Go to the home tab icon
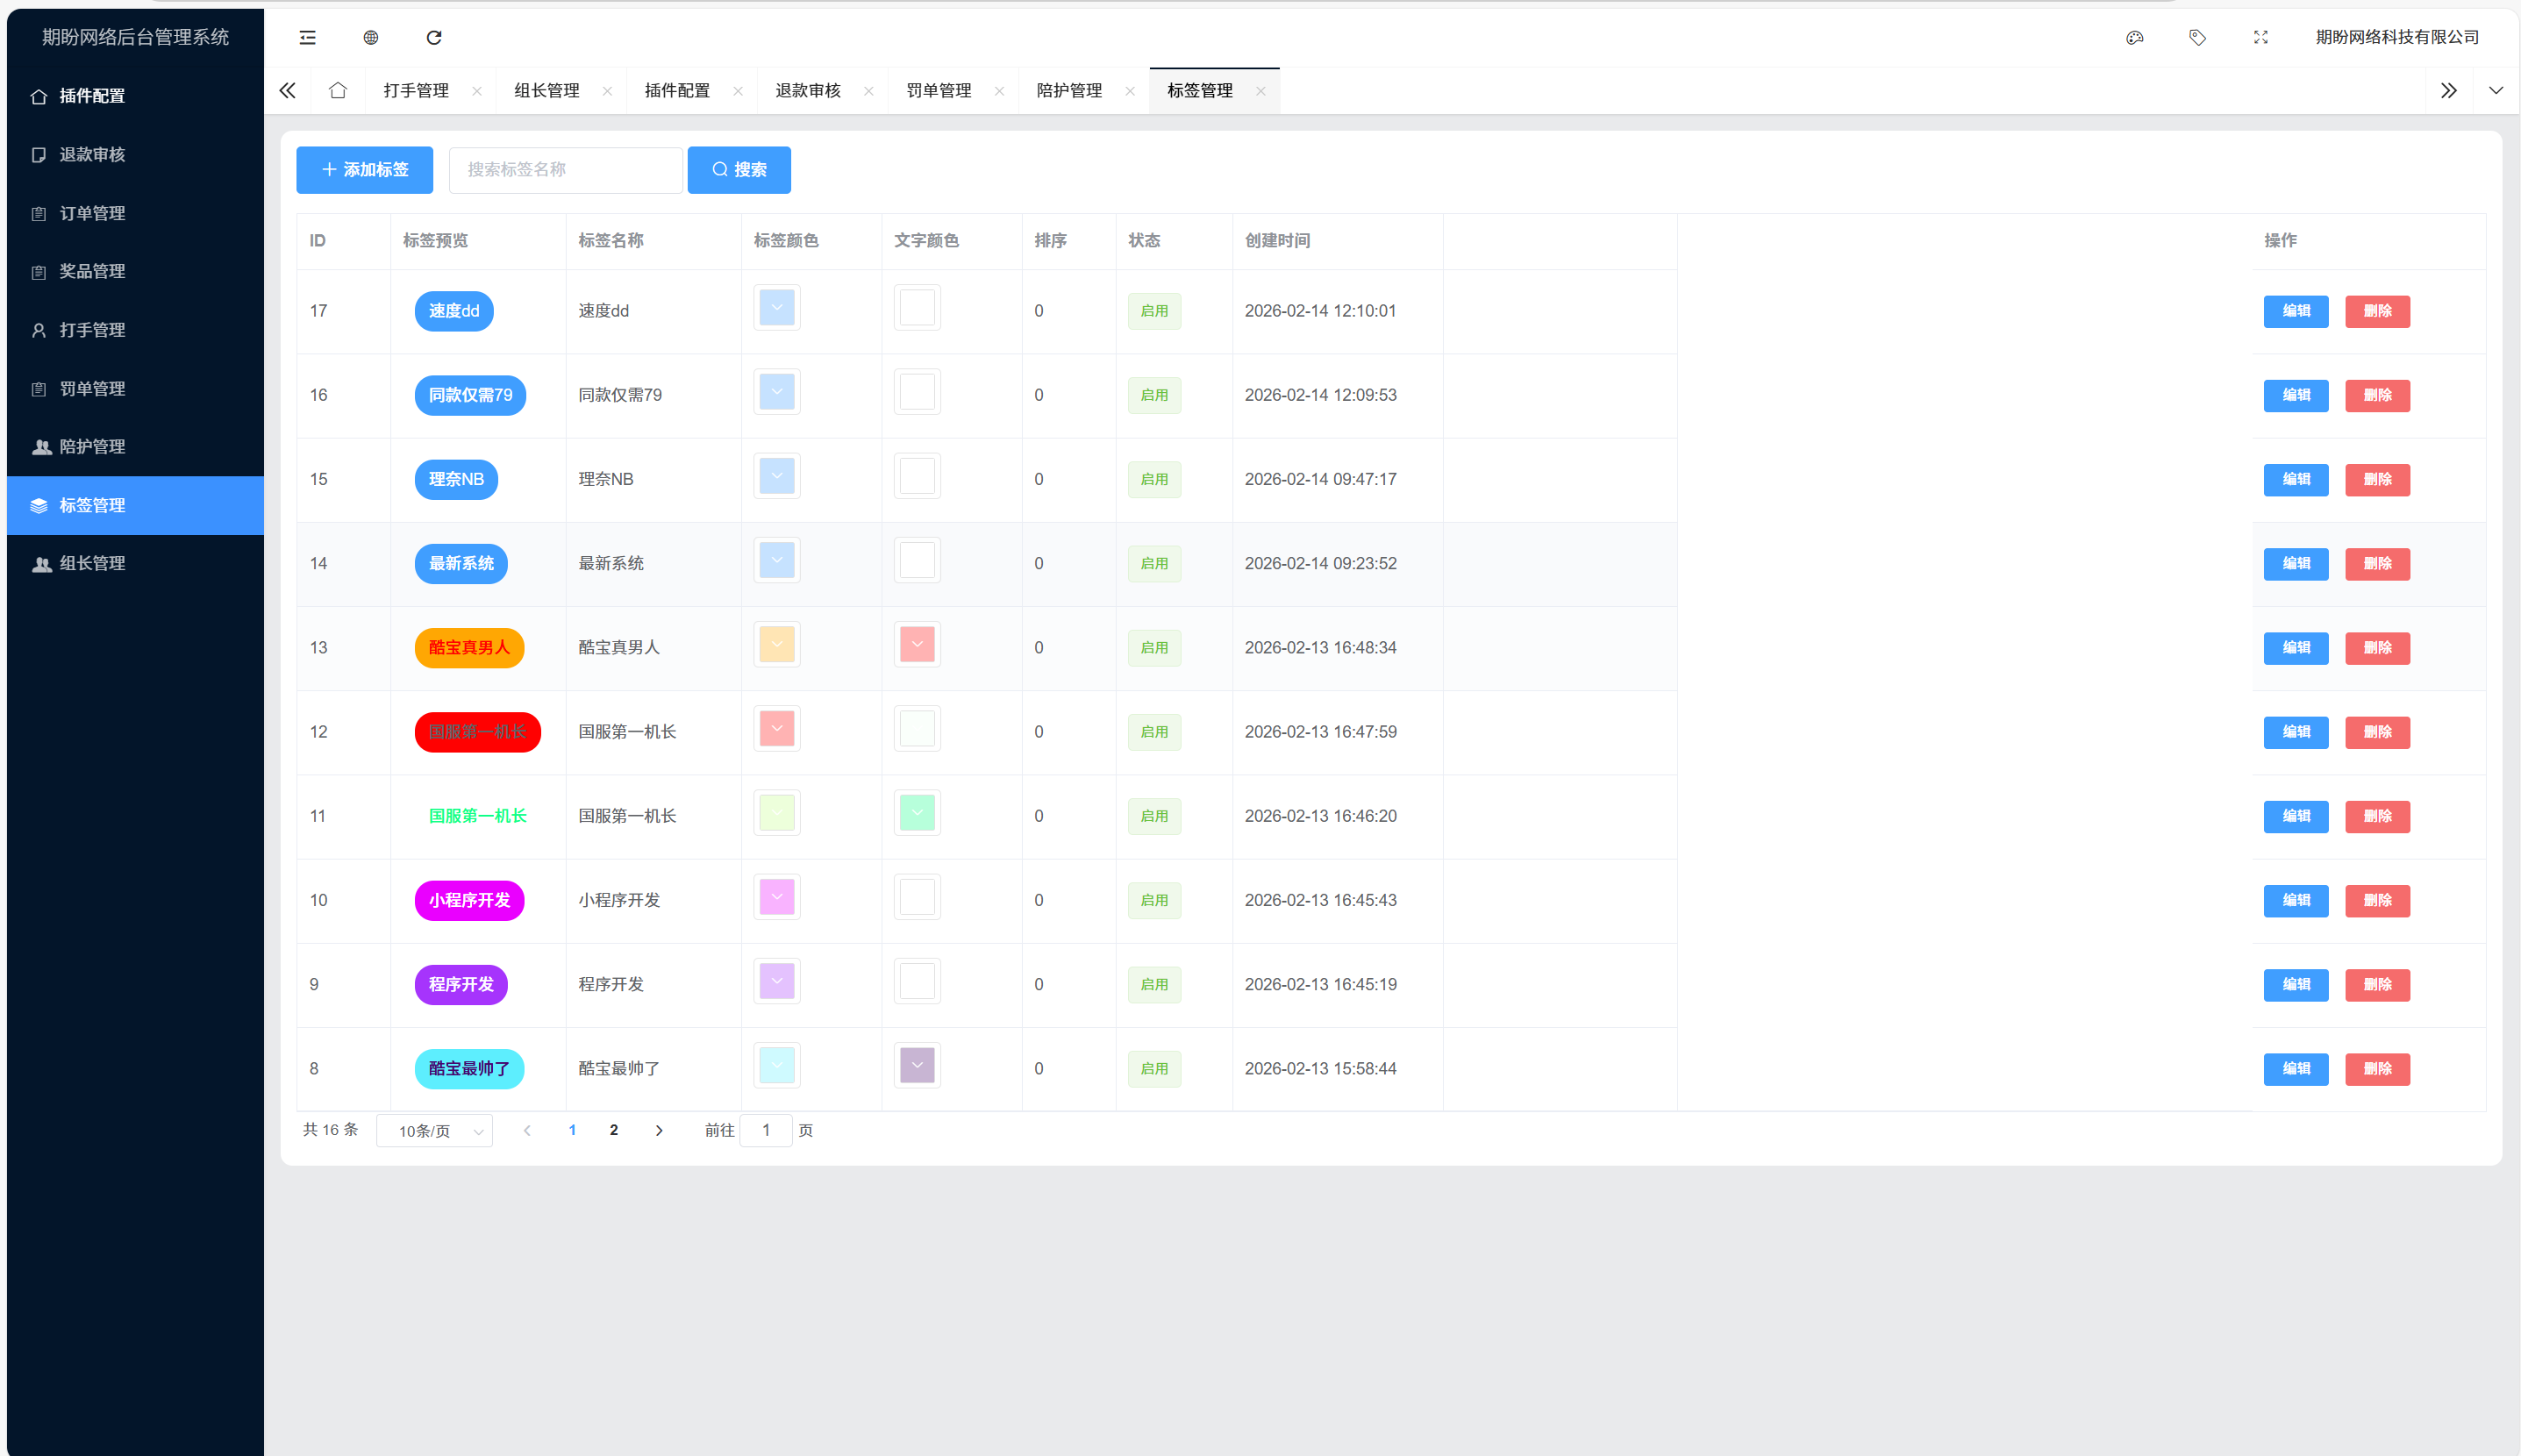The image size is (2521, 1456). [x=338, y=90]
